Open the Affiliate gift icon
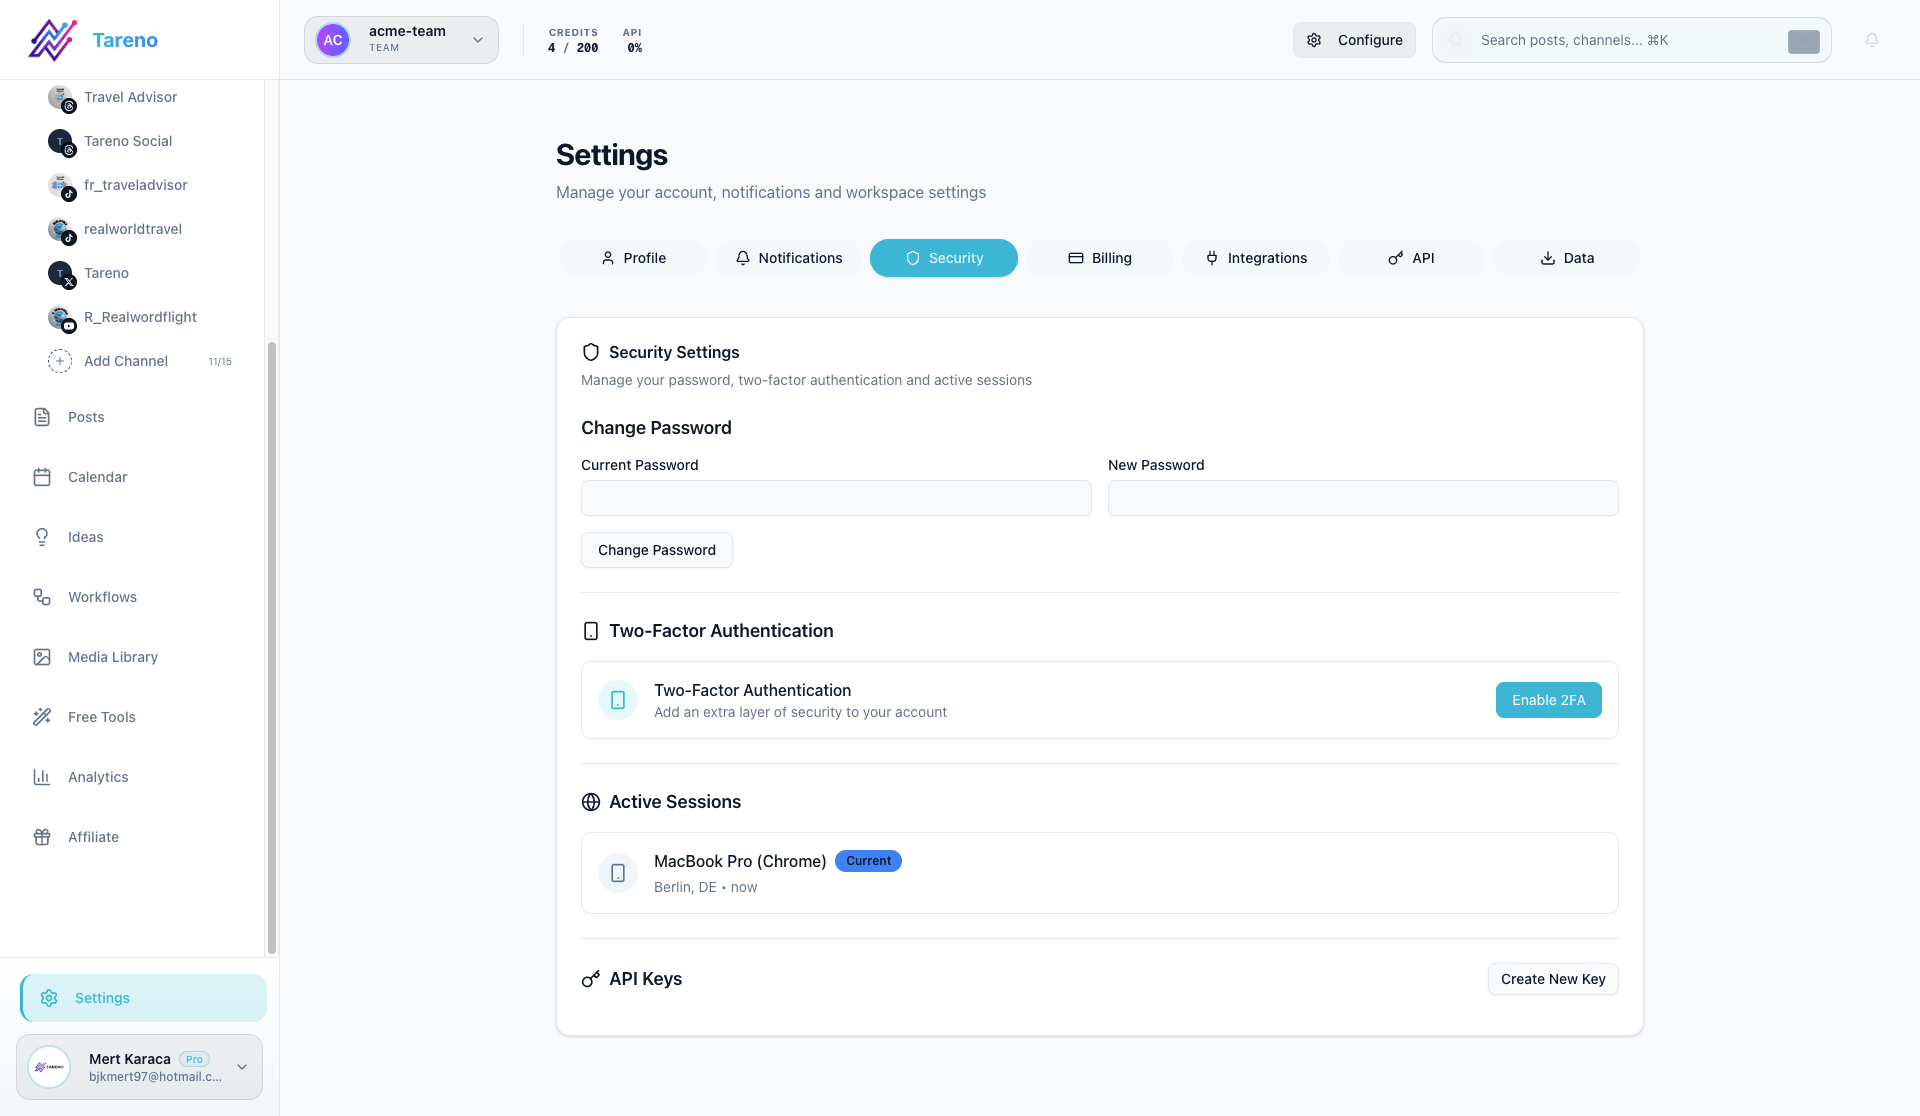 (42, 837)
